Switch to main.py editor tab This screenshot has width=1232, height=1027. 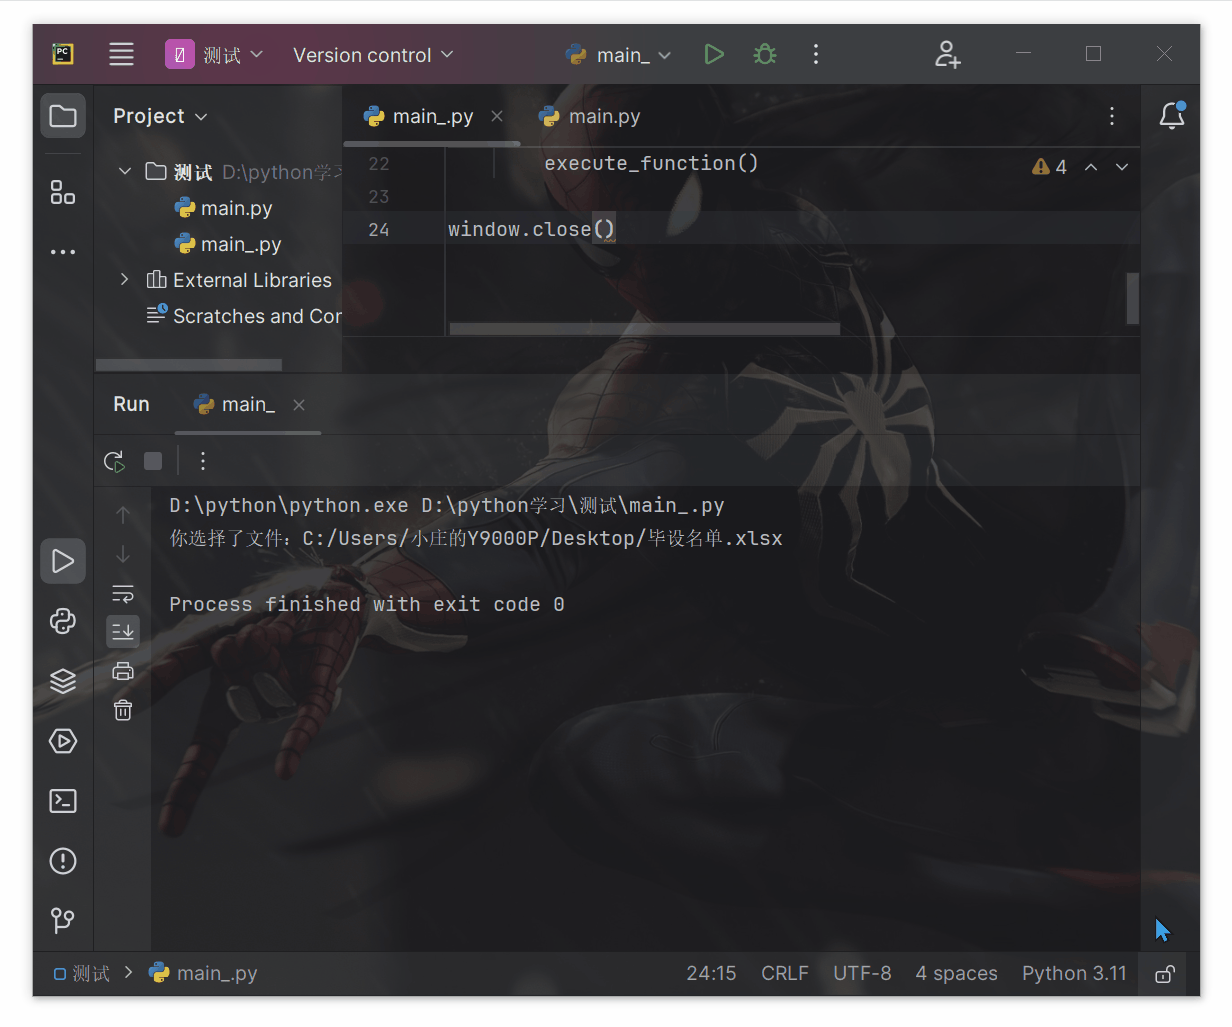pyautogui.click(x=590, y=116)
